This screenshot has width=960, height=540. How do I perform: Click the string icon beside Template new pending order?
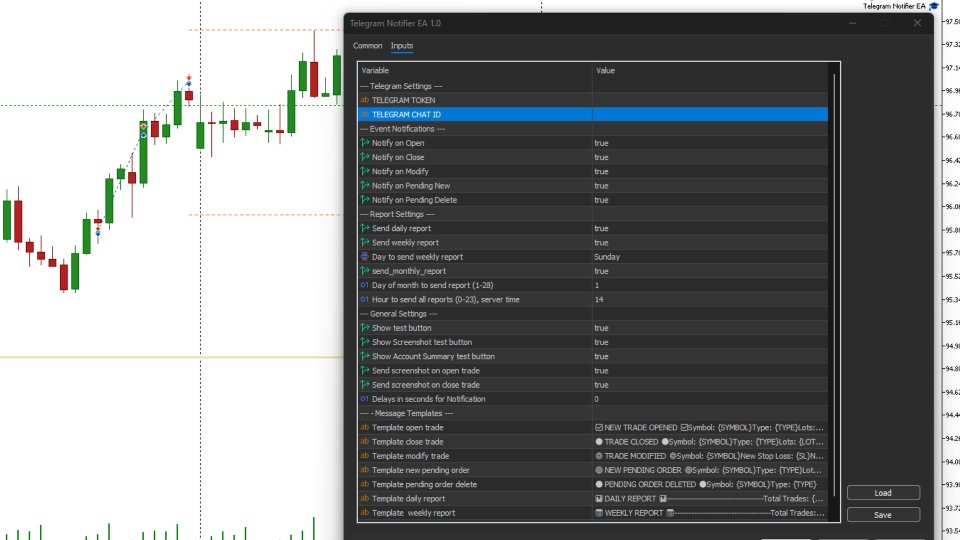pos(365,470)
